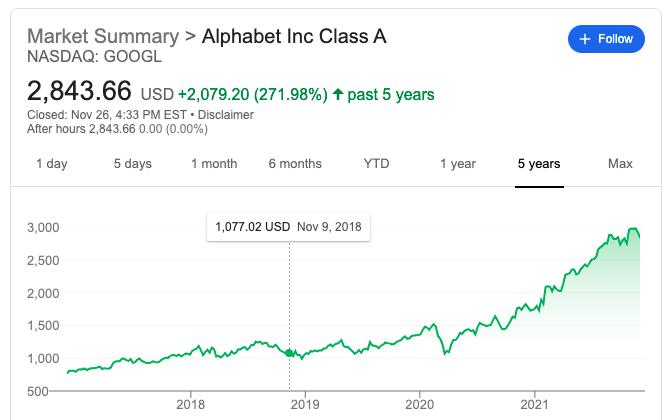Click the 3,000 label on y-axis
The image size is (670, 420).
tap(42, 228)
